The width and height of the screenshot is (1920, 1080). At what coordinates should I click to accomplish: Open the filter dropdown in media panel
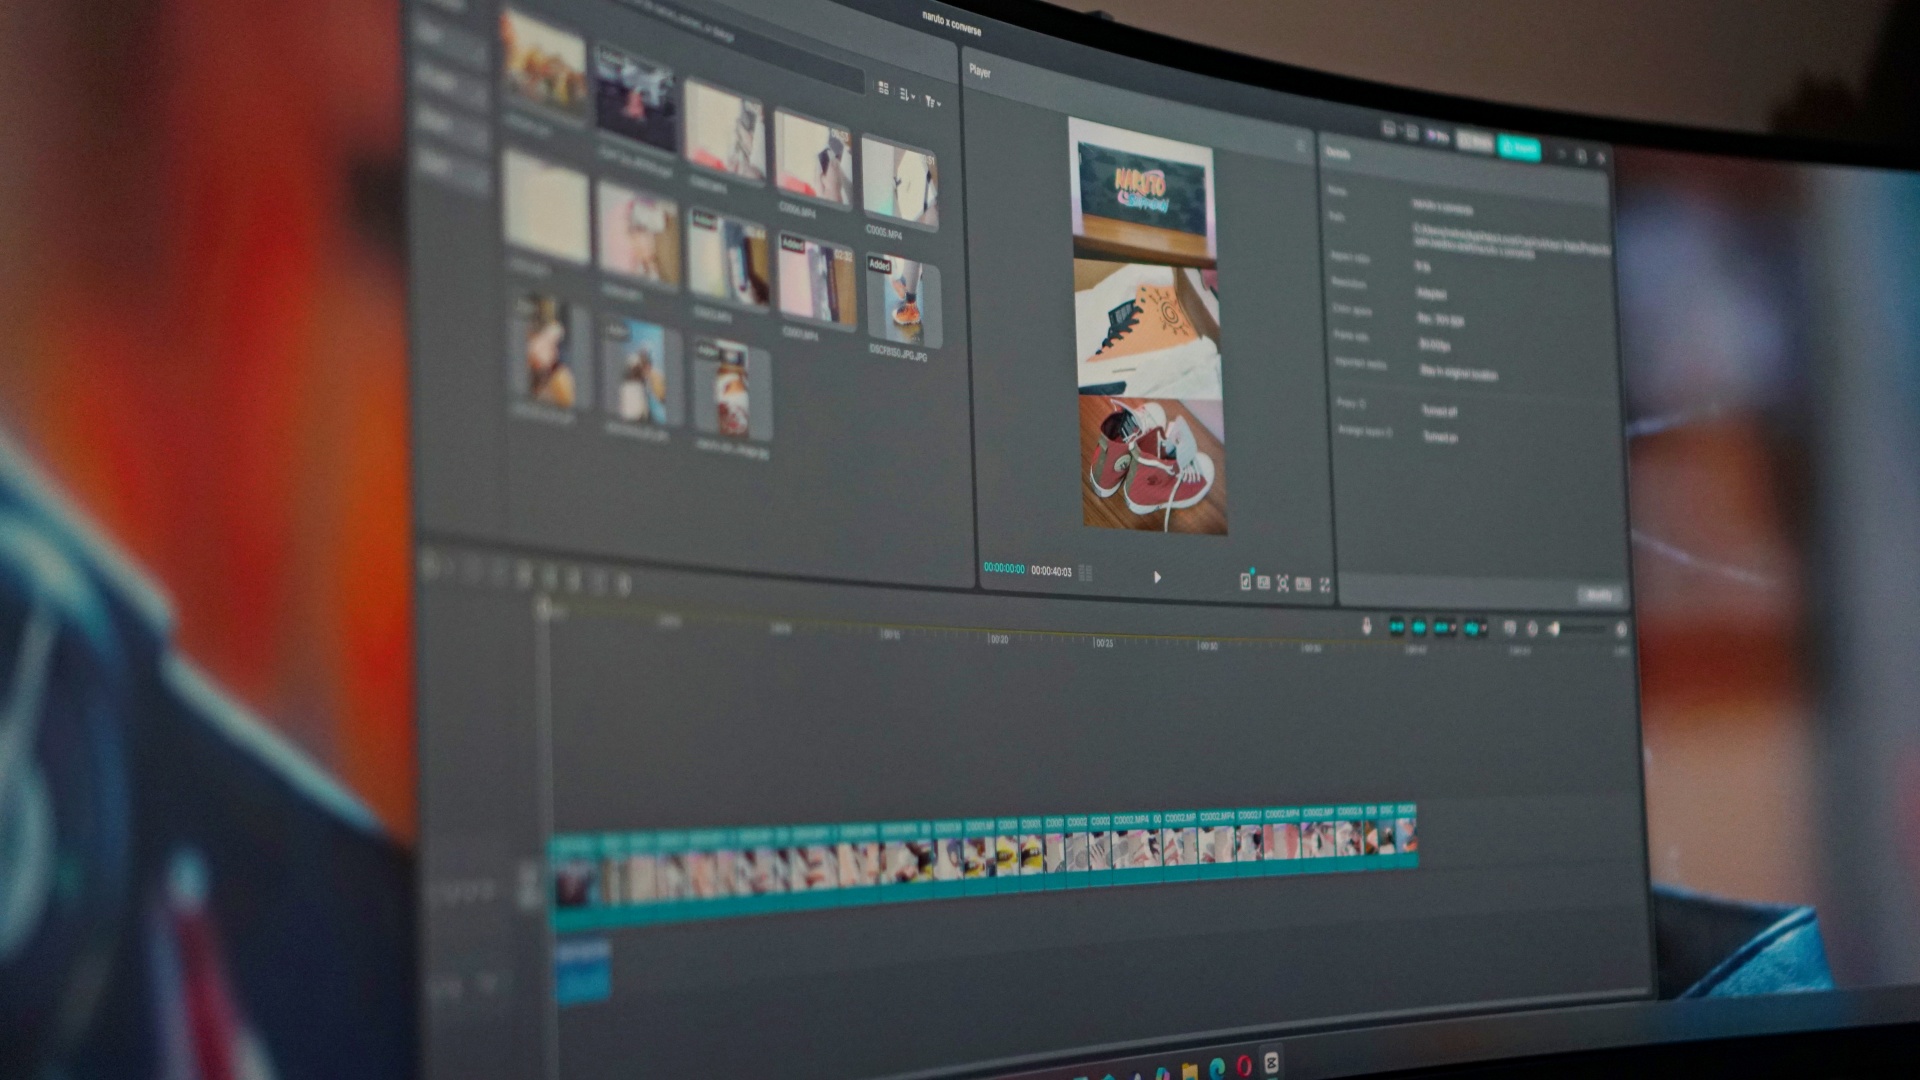[933, 101]
